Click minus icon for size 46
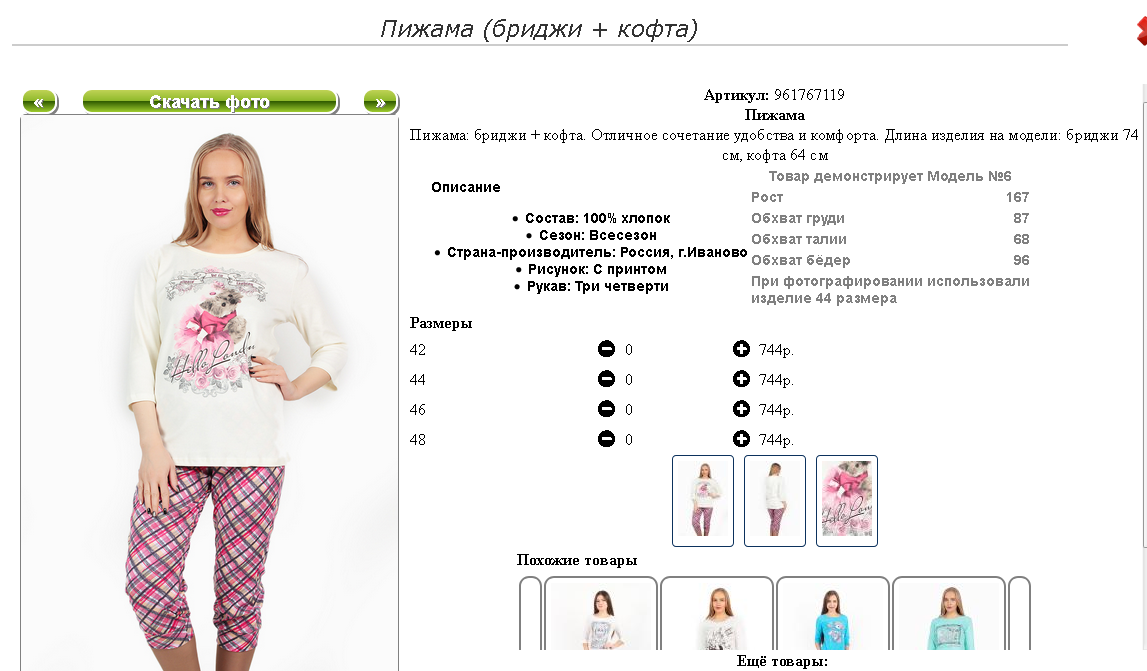 [606, 409]
